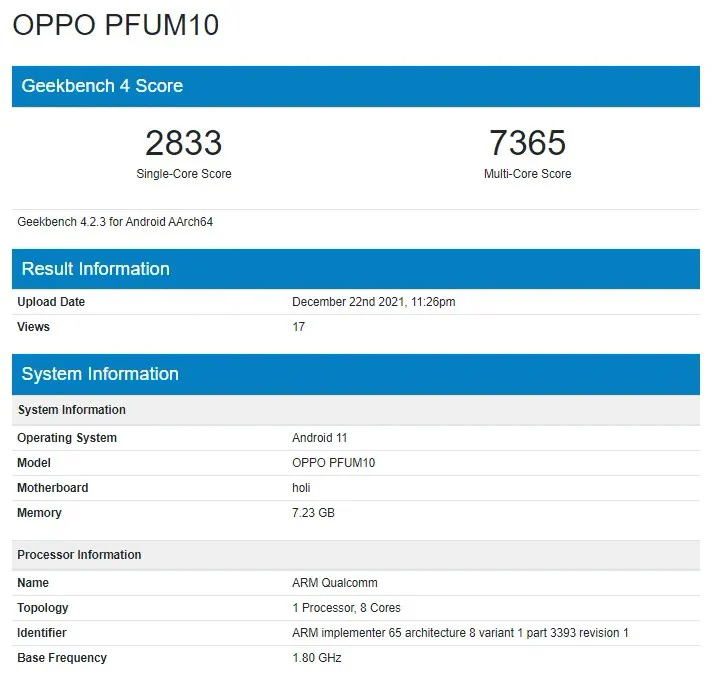Click the ARM implementer identifier value

point(460,633)
